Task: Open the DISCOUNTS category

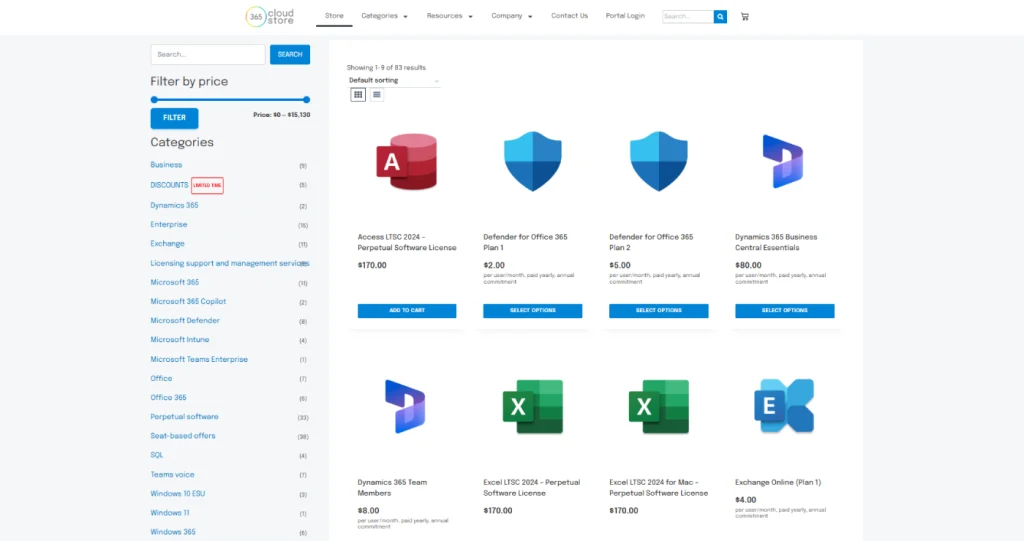Action: (x=169, y=186)
